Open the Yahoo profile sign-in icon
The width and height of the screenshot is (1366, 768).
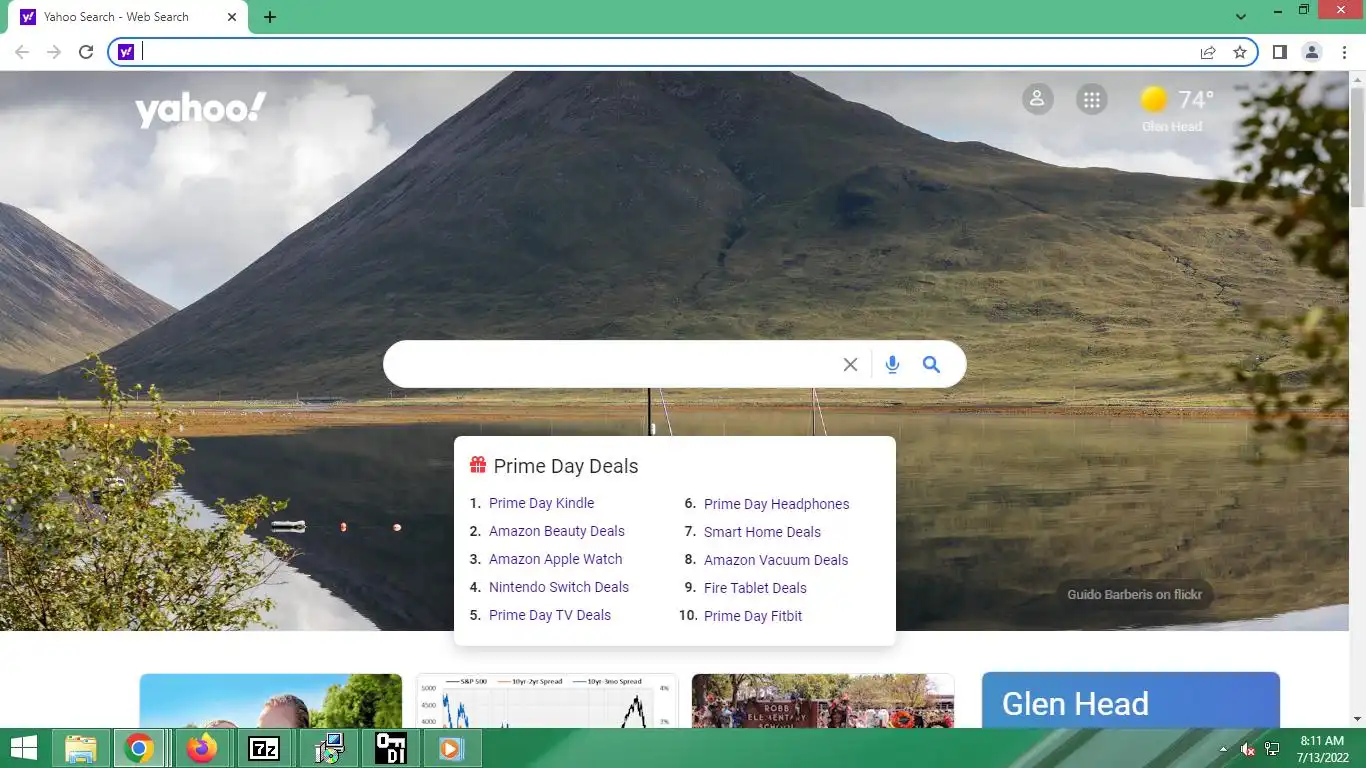[x=1037, y=99]
